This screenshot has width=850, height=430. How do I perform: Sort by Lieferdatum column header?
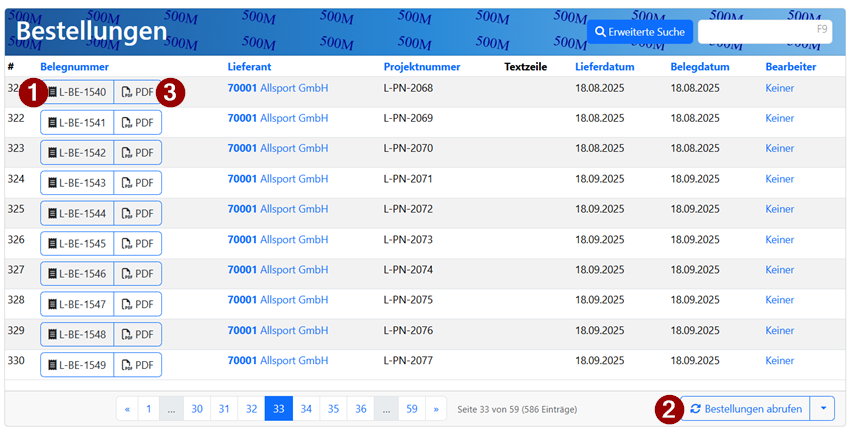click(604, 67)
